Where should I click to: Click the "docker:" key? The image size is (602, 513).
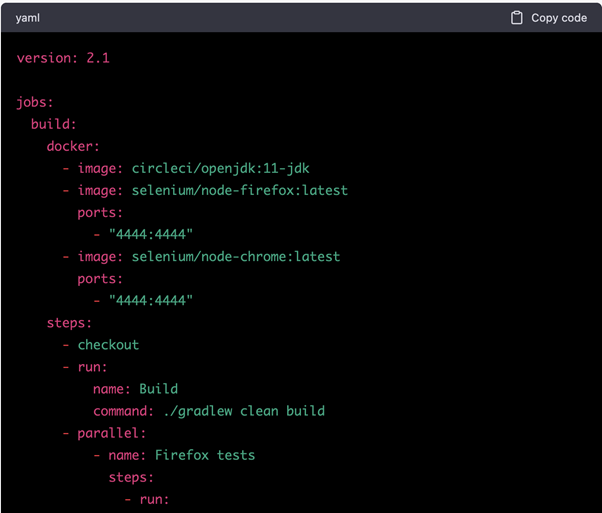click(73, 146)
